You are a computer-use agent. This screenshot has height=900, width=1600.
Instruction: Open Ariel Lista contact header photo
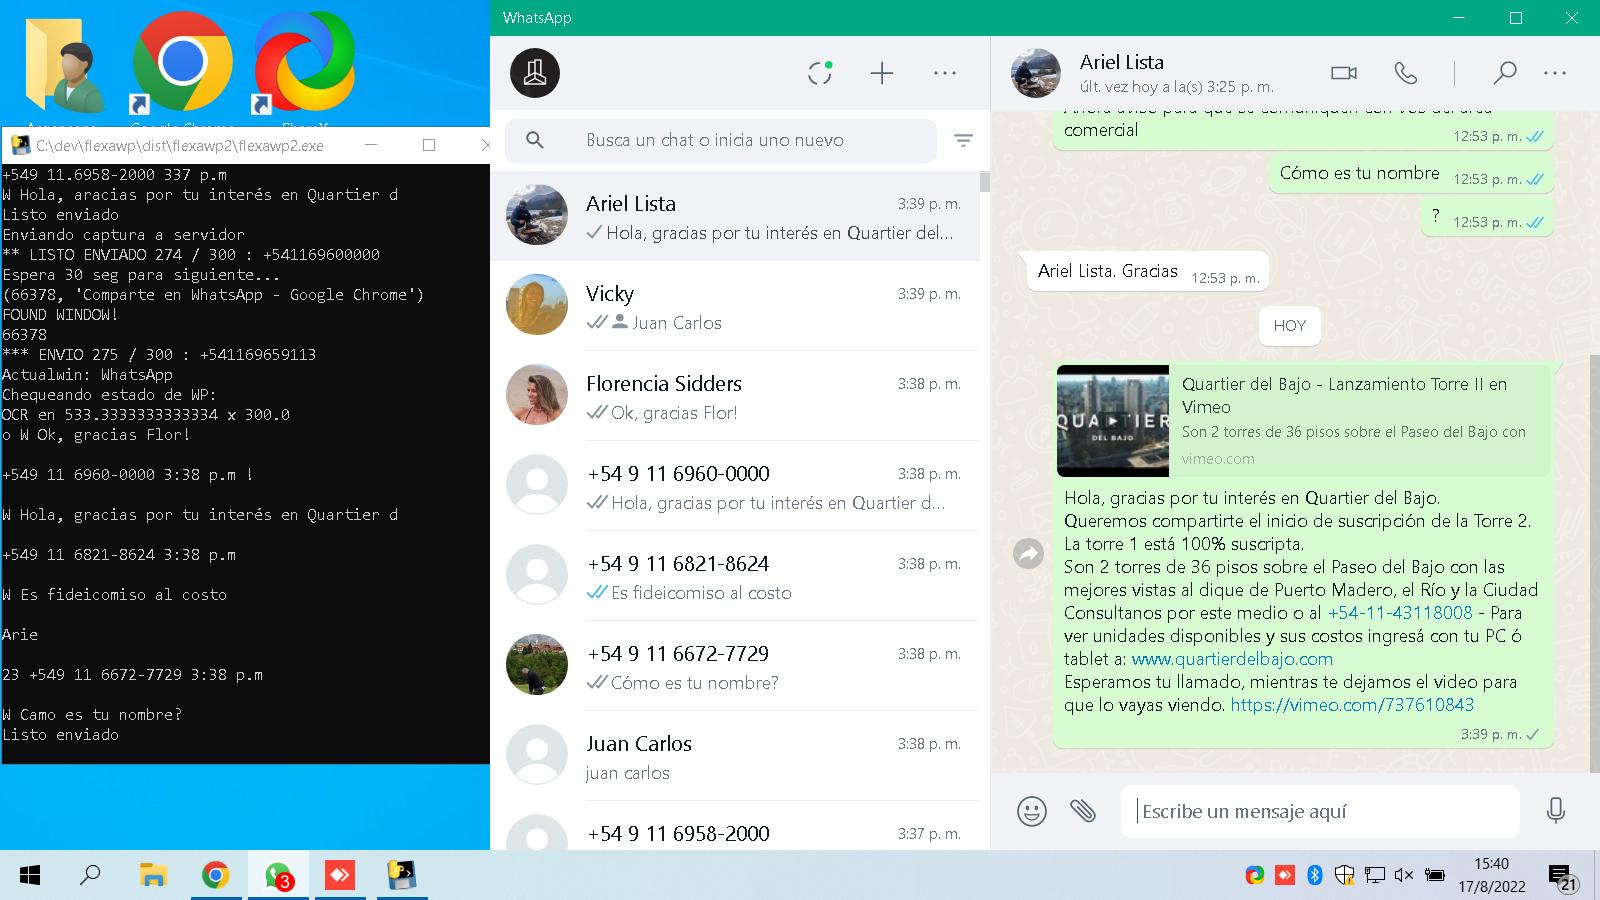point(1036,73)
